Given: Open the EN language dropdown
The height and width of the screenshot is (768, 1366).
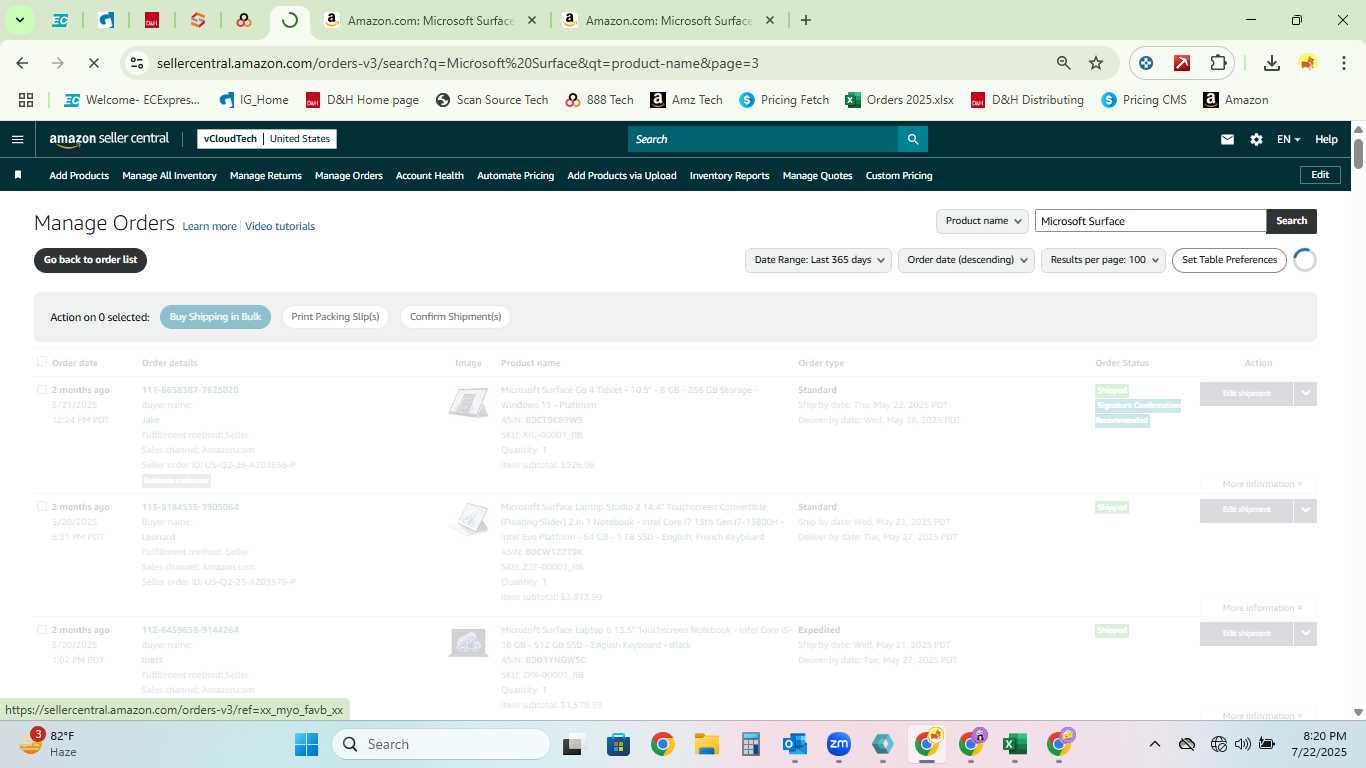Looking at the screenshot, I should 1288,139.
